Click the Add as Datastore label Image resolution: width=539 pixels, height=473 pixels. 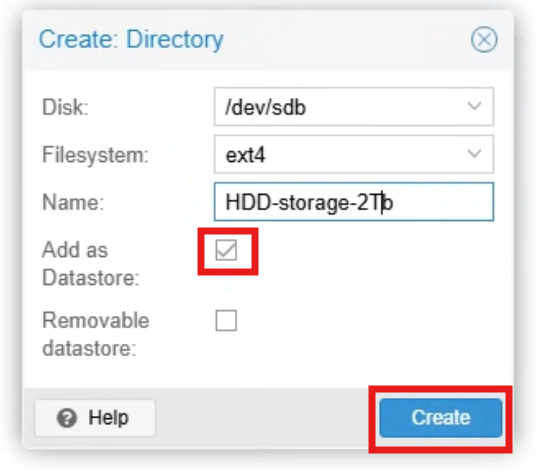pos(91,263)
